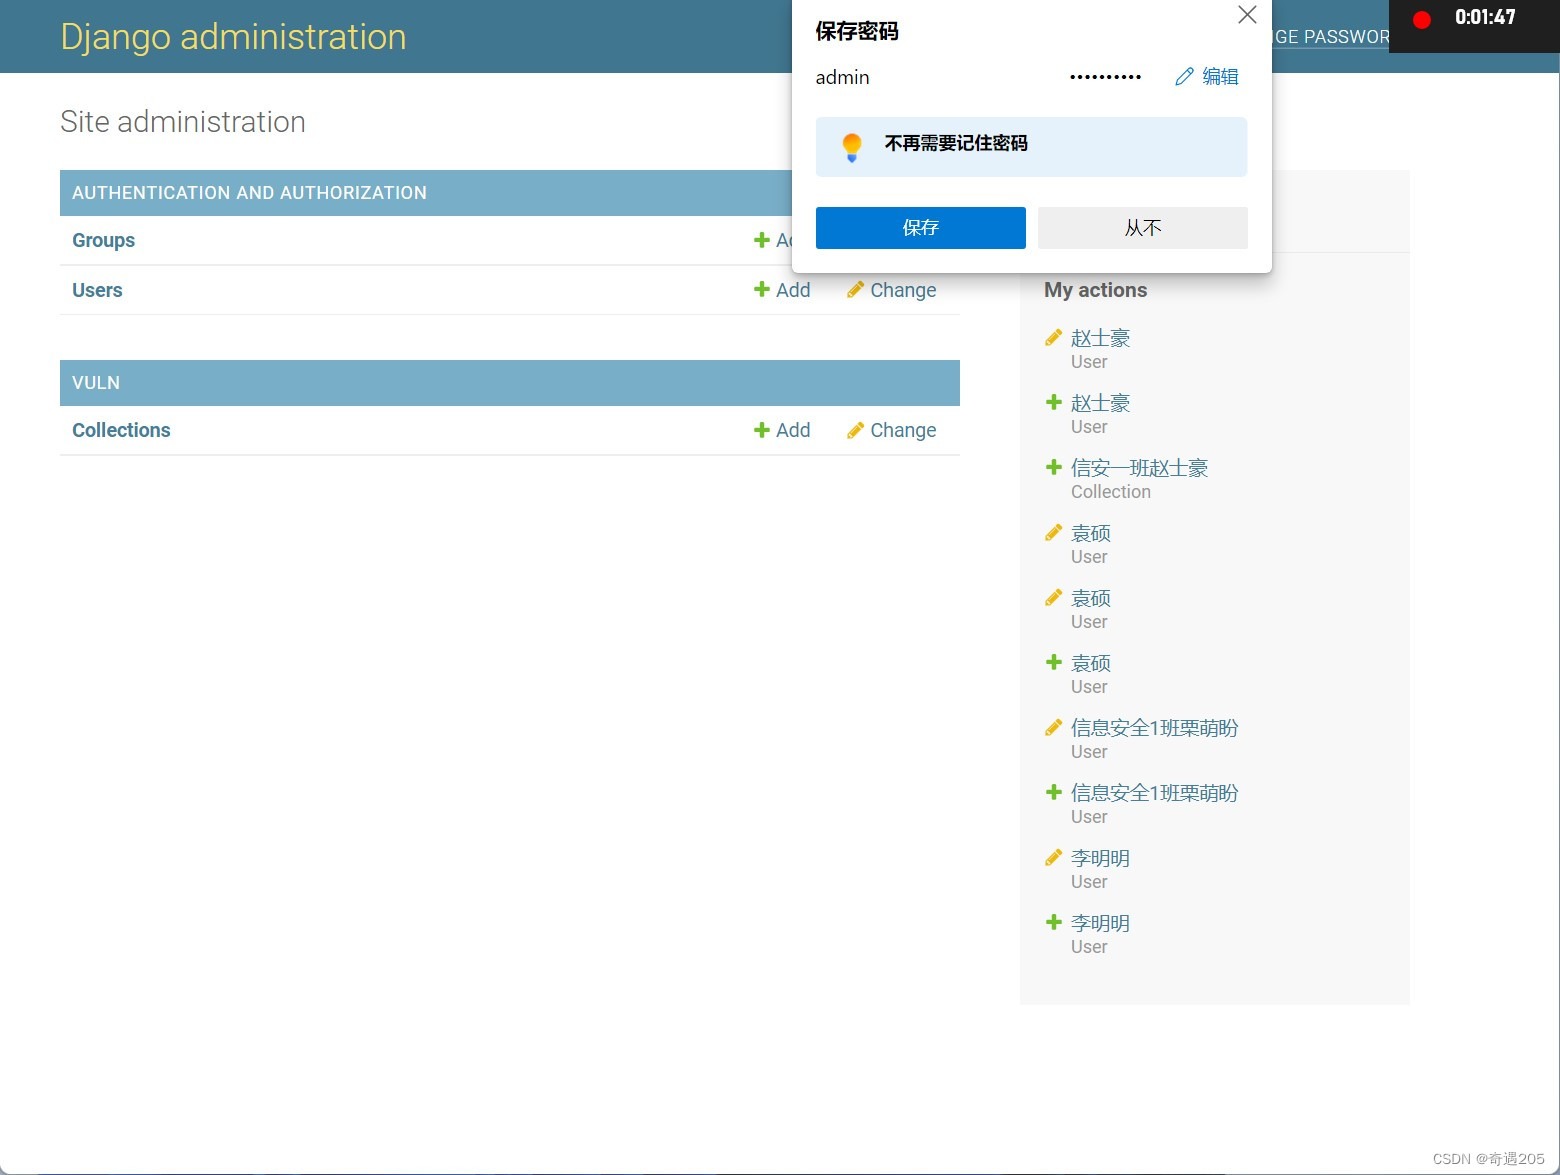This screenshot has height=1175, width=1560.
Task: Click the green plus icon in Users row
Action: (x=762, y=289)
